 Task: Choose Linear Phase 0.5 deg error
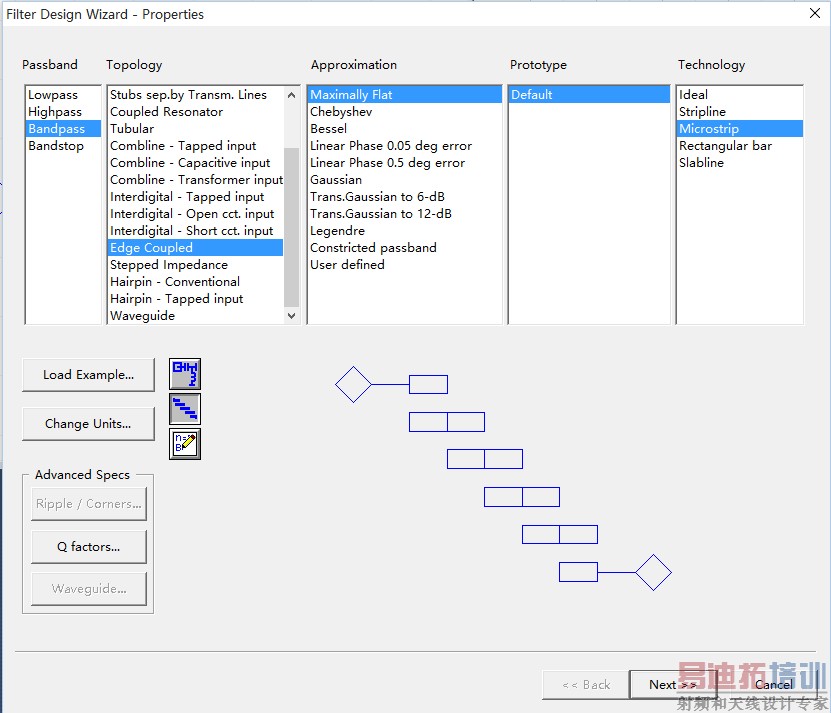[x=404, y=163]
